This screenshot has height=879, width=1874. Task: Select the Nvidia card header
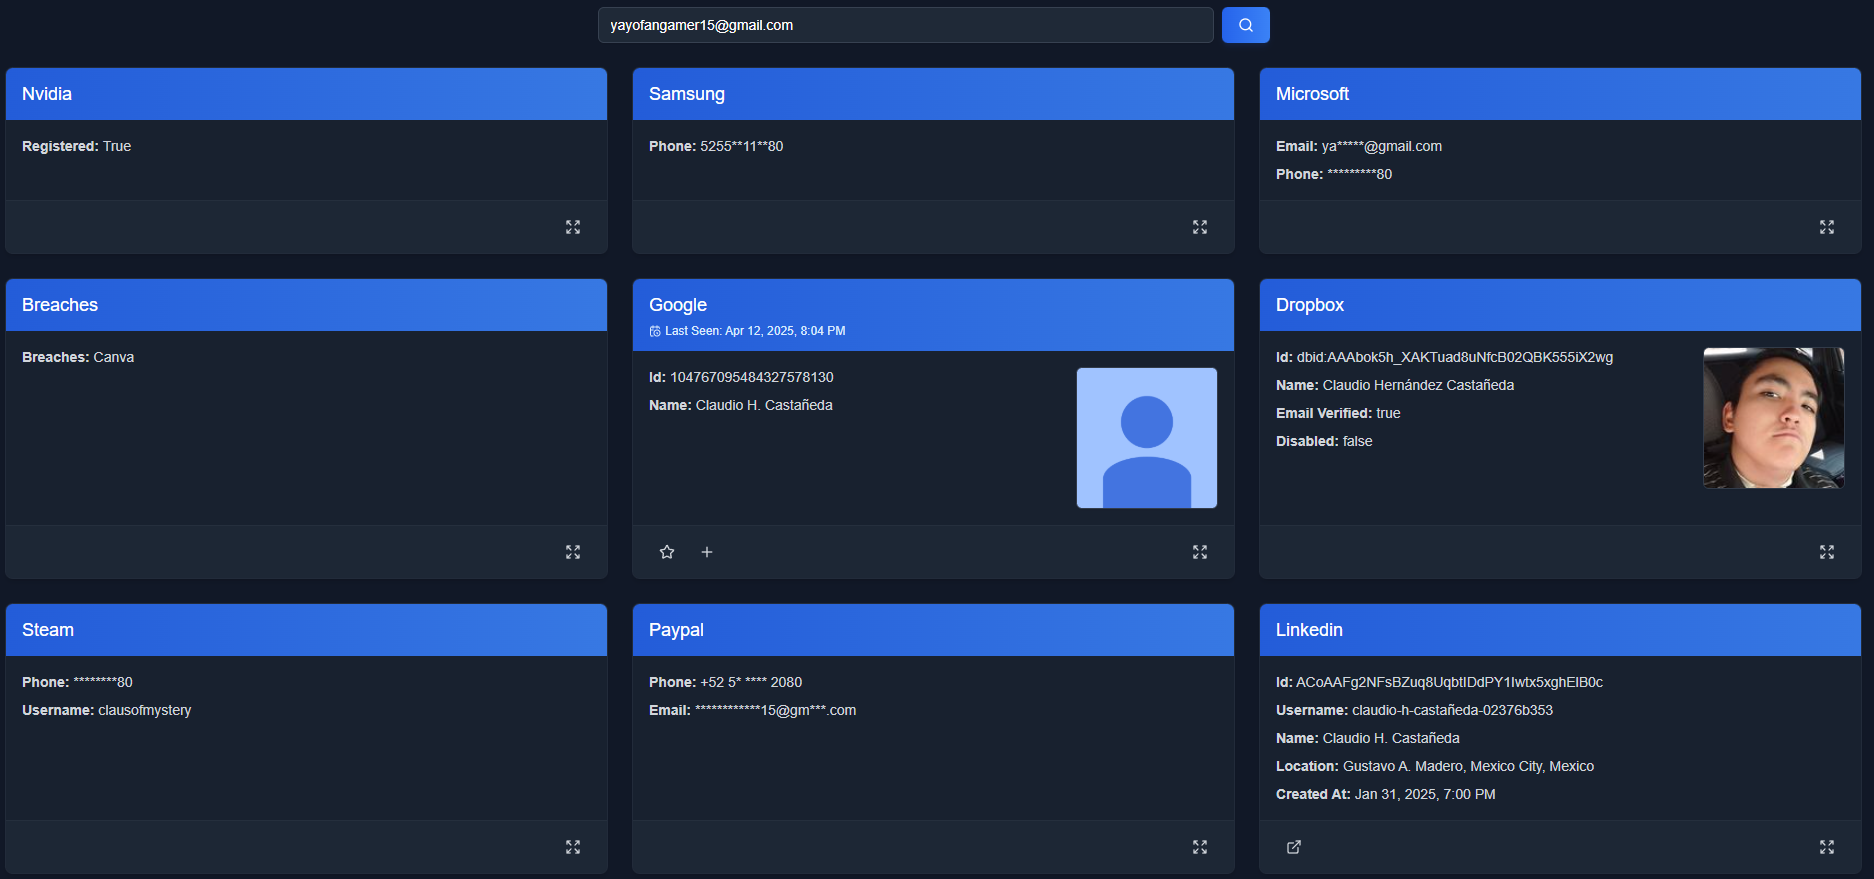pos(306,94)
